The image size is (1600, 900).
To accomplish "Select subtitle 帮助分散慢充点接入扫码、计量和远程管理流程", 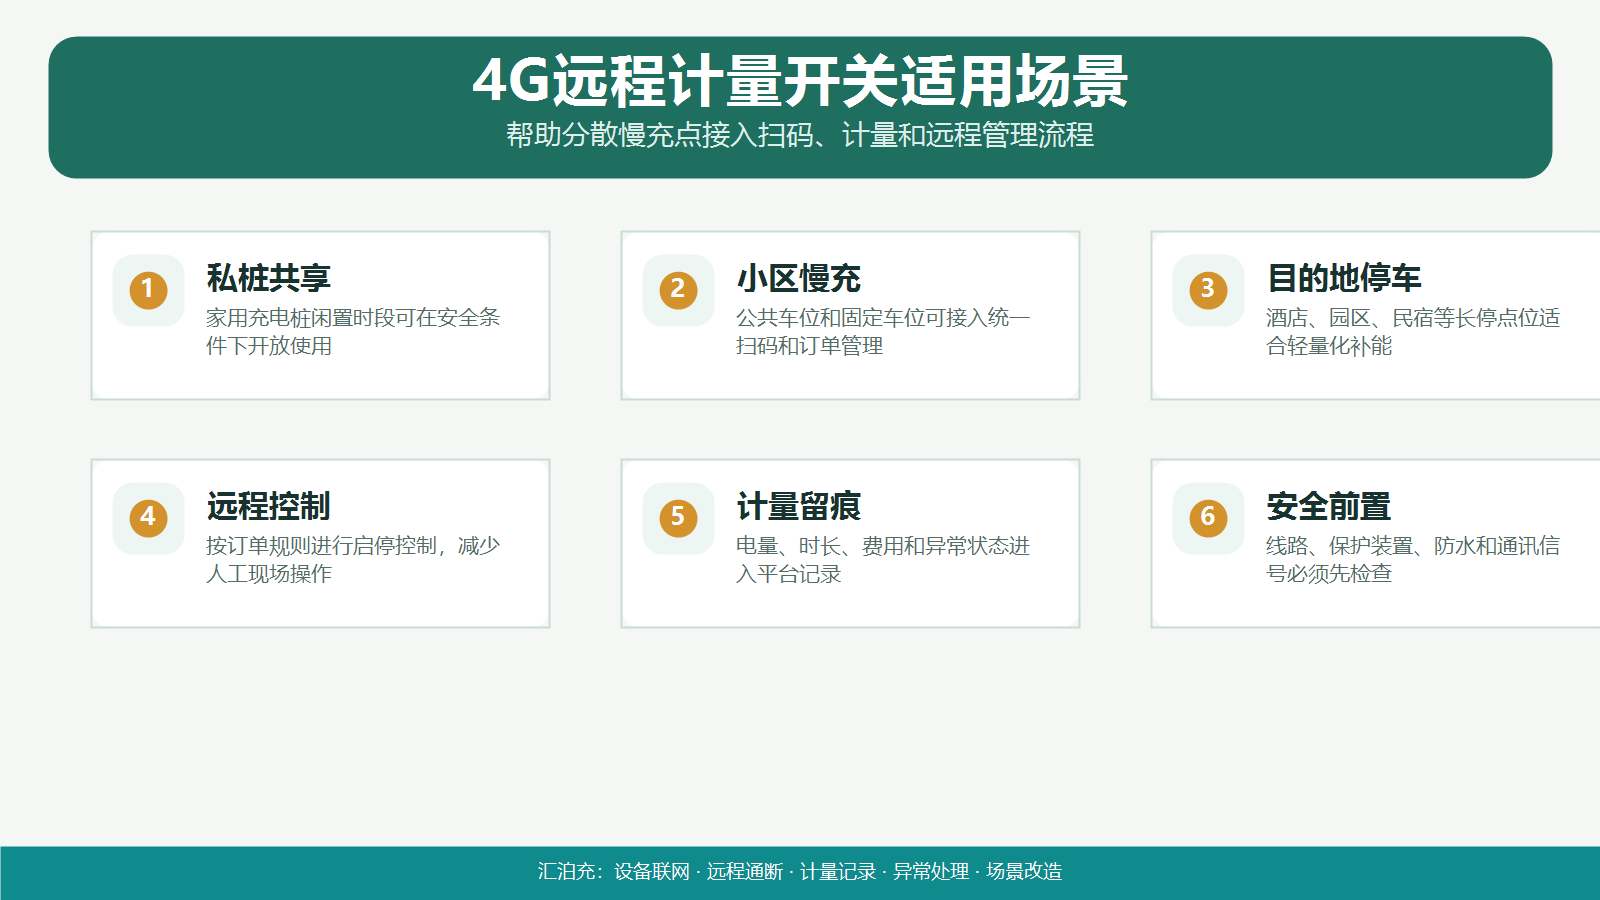I will (x=800, y=135).
